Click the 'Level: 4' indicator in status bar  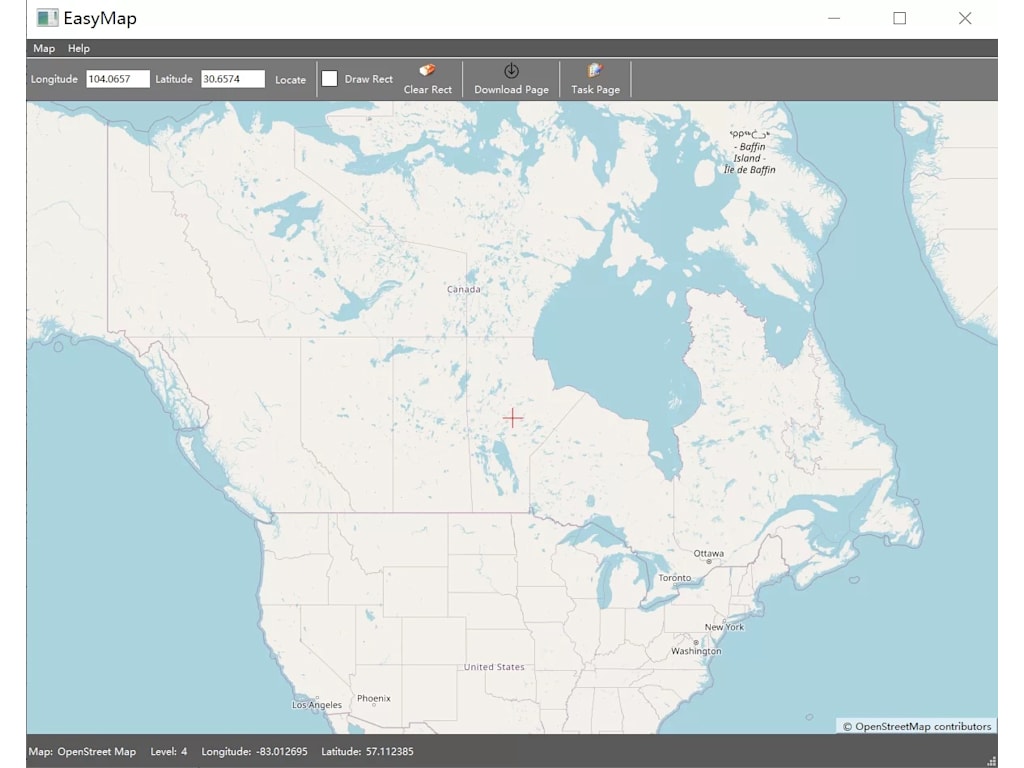169,751
